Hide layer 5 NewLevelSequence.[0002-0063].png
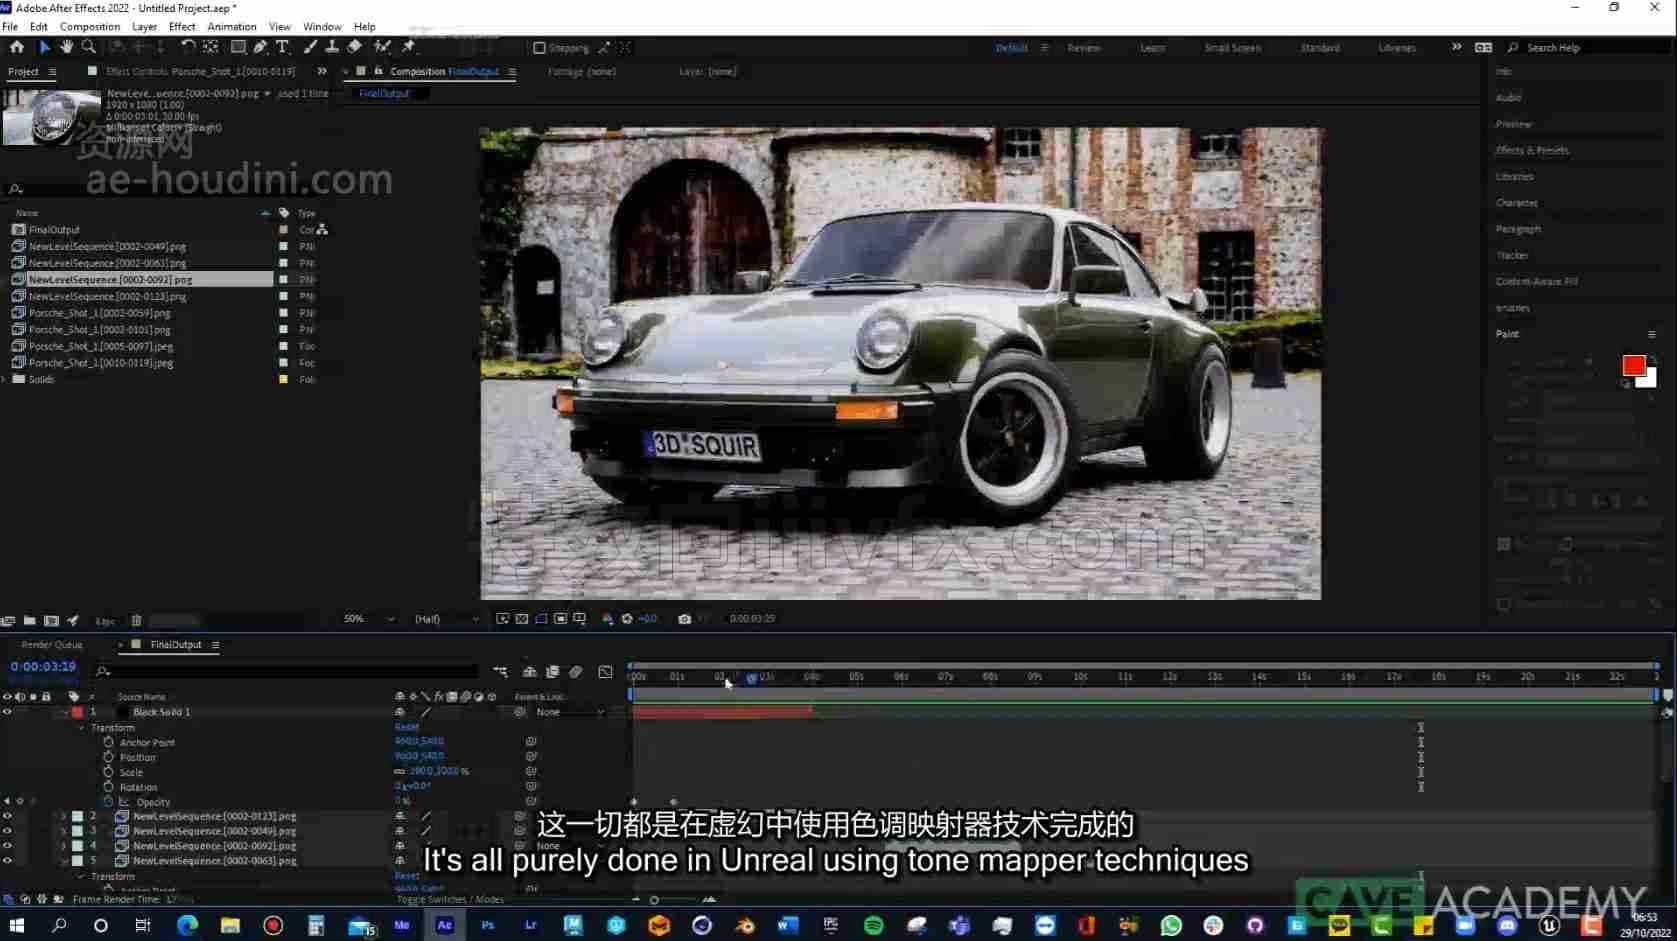This screenshot has height=941, width=1677. point(7,861)
